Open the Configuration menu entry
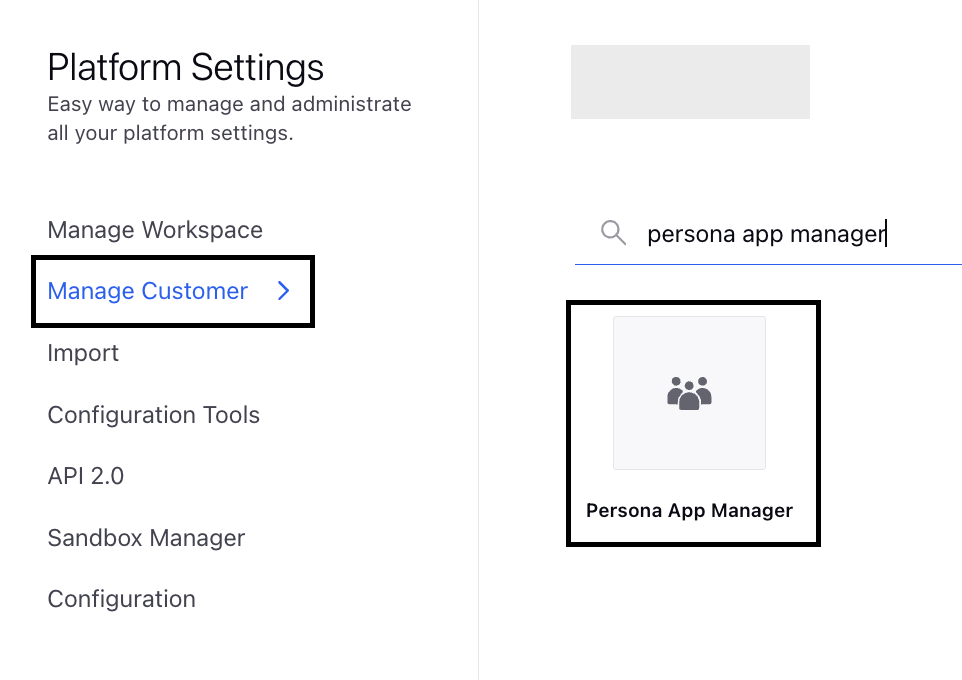 click(x=121, y=599)
